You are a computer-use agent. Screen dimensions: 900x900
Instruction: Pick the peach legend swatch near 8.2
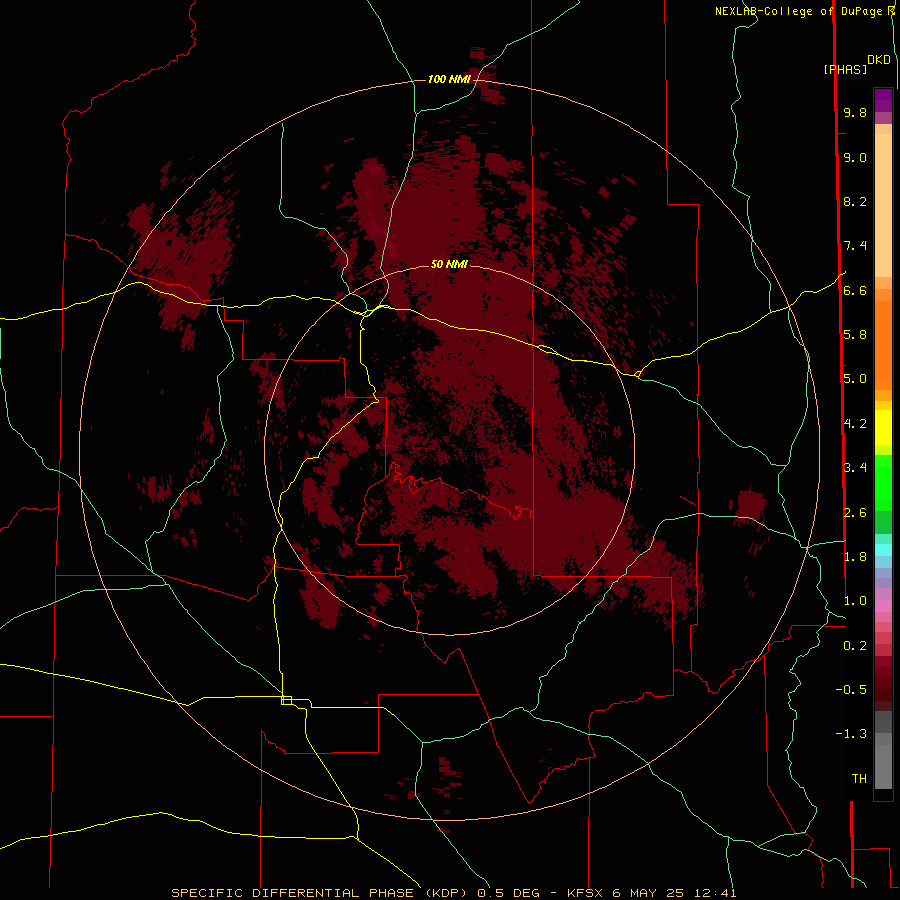883,205
